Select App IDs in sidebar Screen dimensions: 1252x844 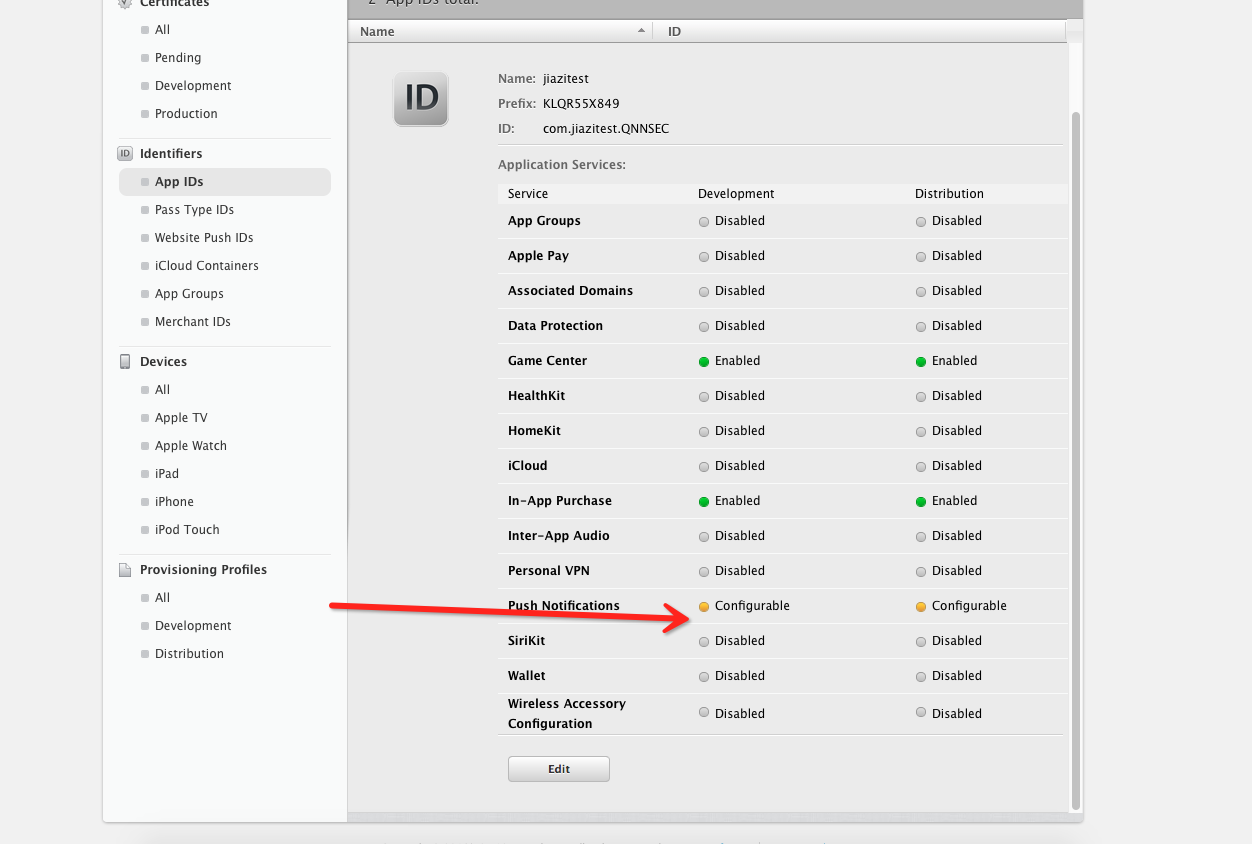(225, 182)
